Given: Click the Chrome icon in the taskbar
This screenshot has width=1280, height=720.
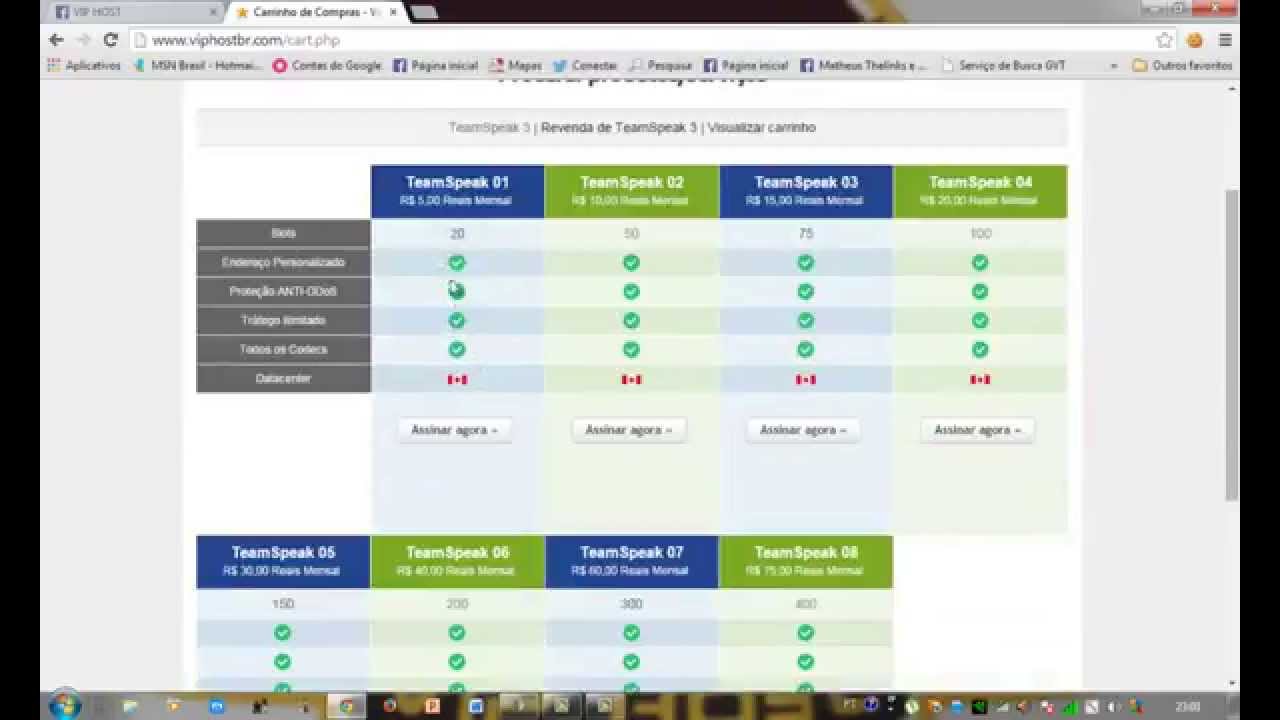Looking at the screenshot, I should 346,705.
